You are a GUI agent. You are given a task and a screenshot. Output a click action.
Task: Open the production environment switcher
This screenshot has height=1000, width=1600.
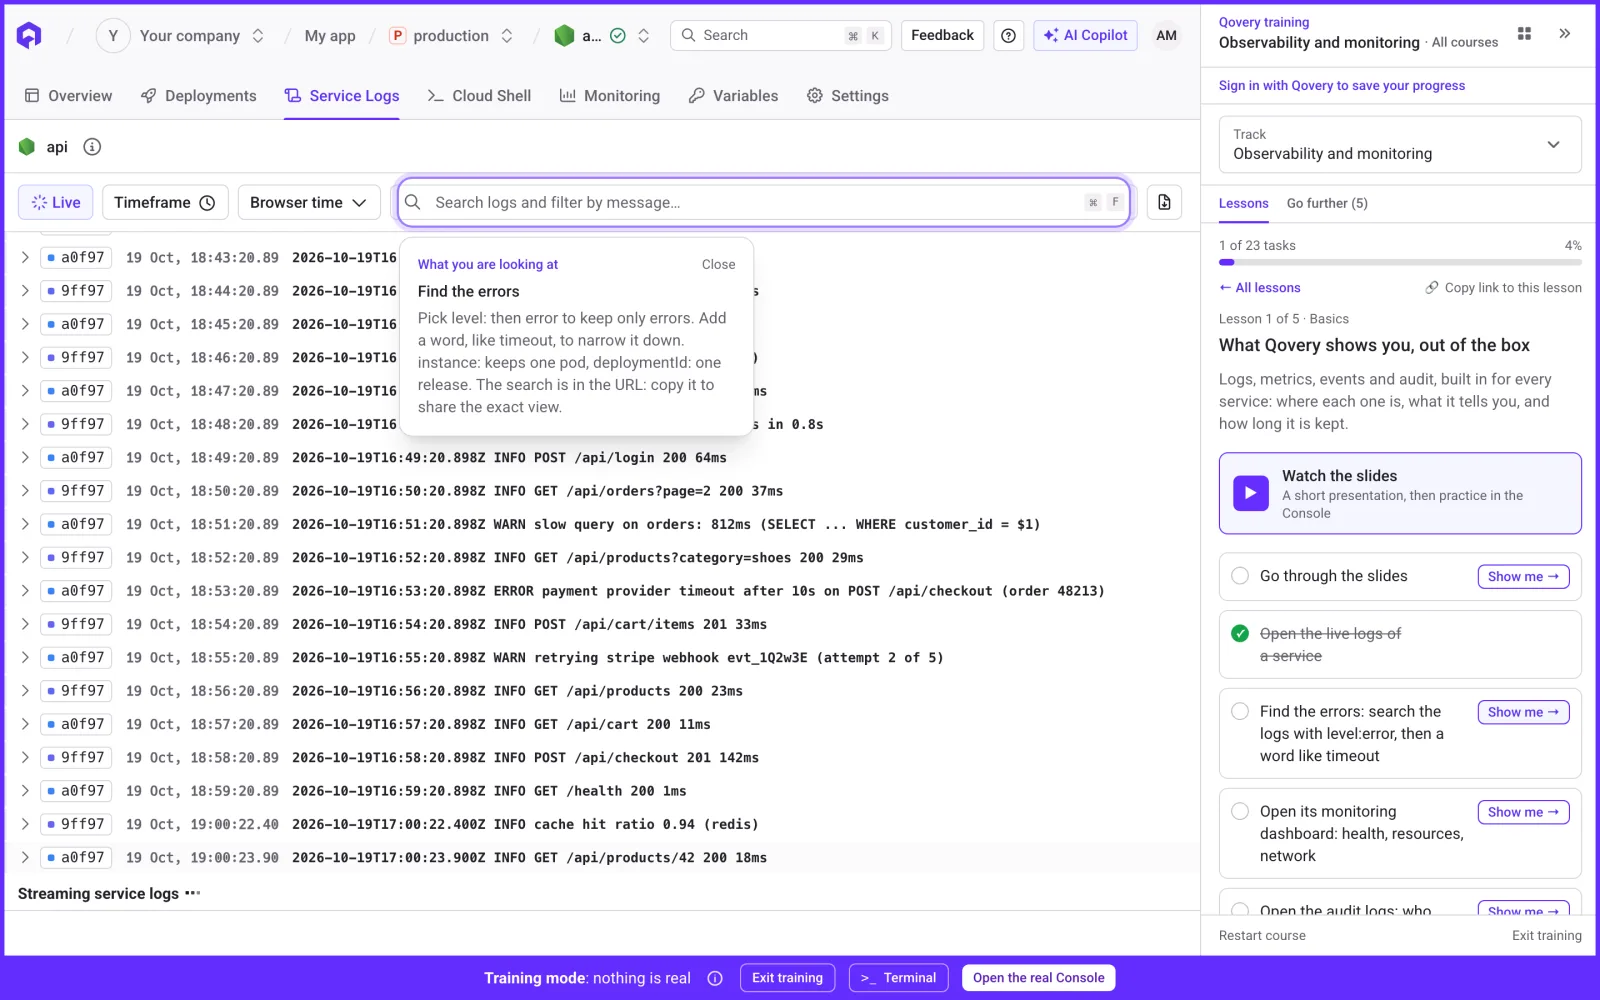point(507,36)
